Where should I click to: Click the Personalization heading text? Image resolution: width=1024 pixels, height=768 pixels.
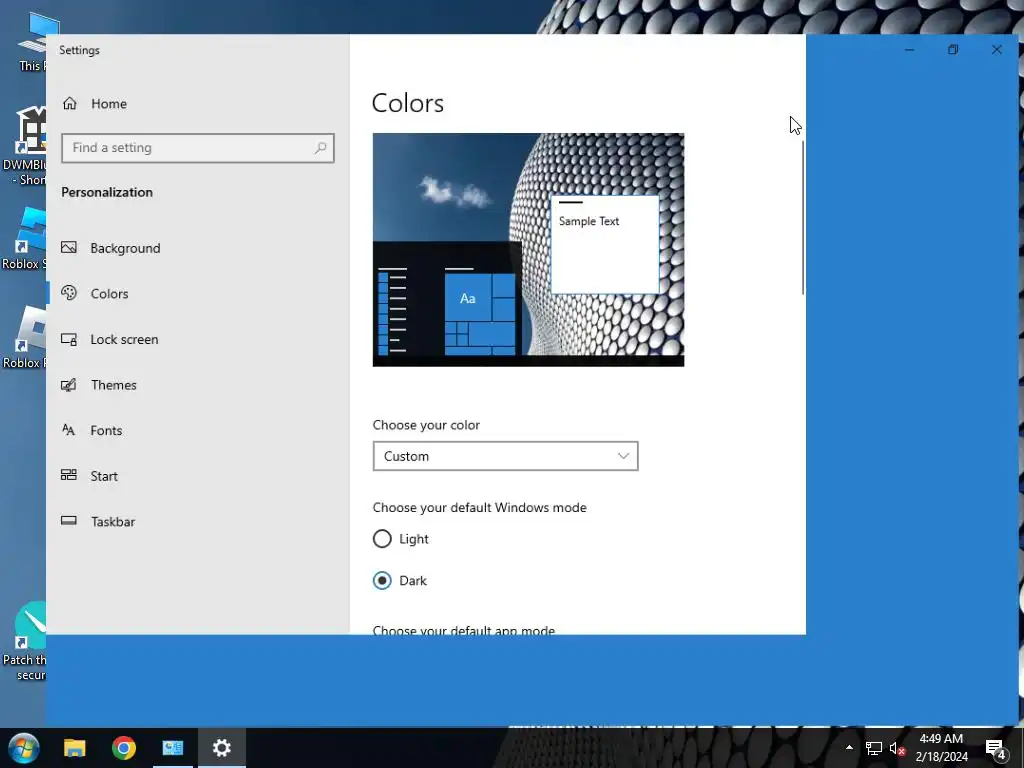coord(107,193)
